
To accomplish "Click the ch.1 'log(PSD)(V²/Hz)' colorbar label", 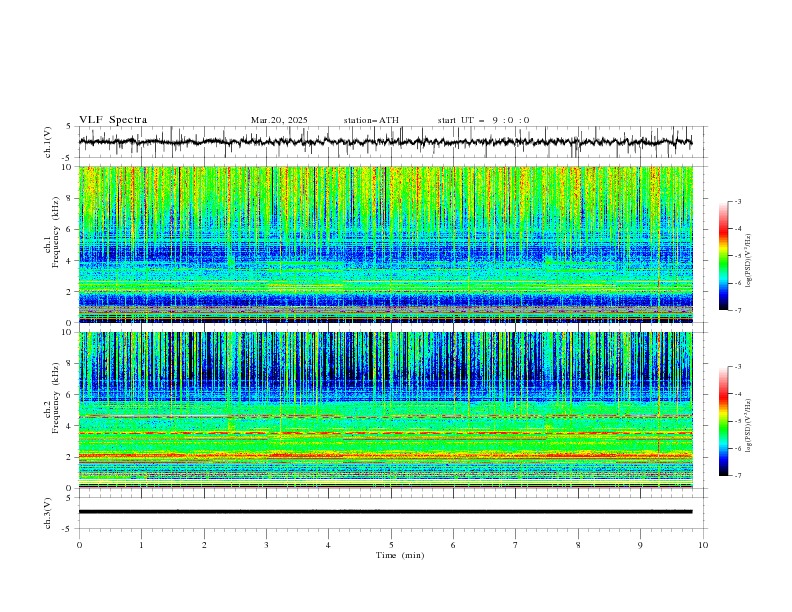I will 749,261.
